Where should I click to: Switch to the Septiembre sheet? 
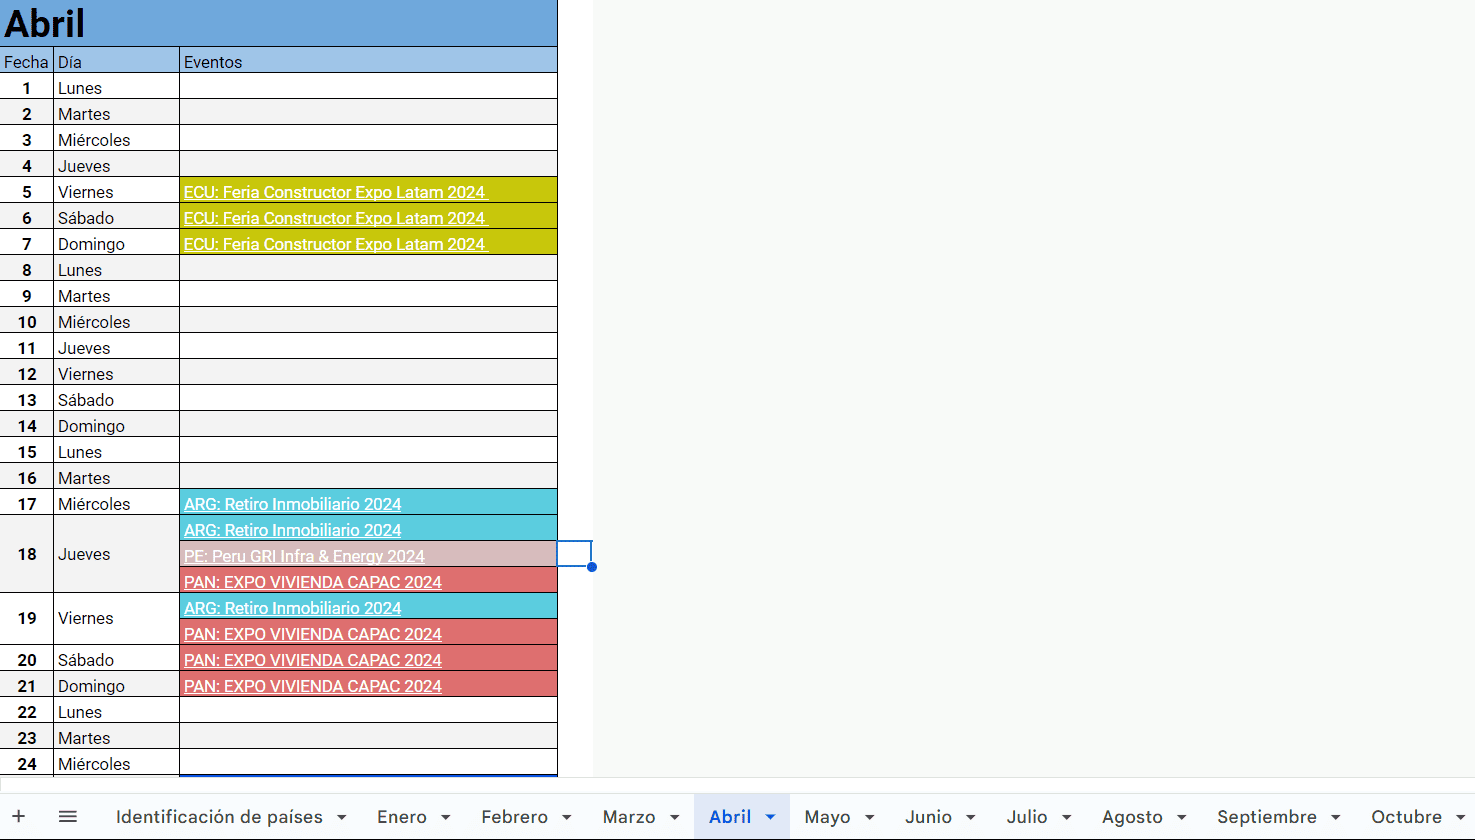1268,816
